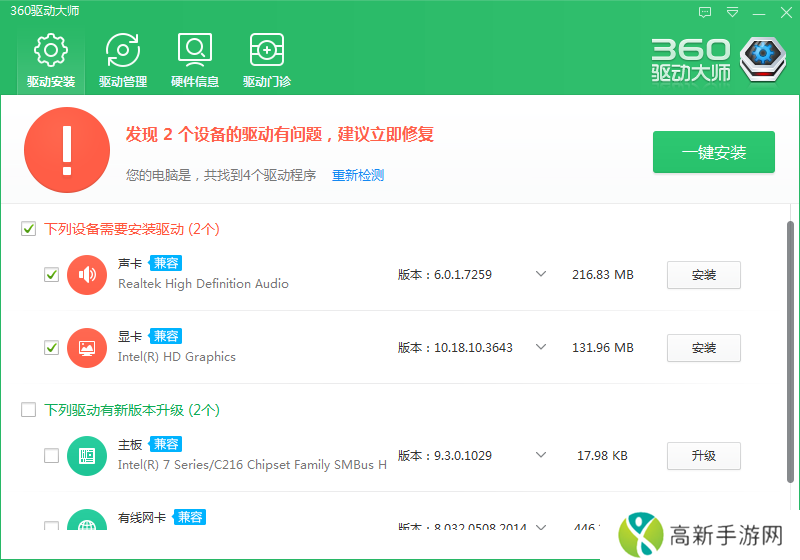Switch to the 驱动管理 tab label
The width and height of the screenshot is (800, 560).
tap(123, 82)
